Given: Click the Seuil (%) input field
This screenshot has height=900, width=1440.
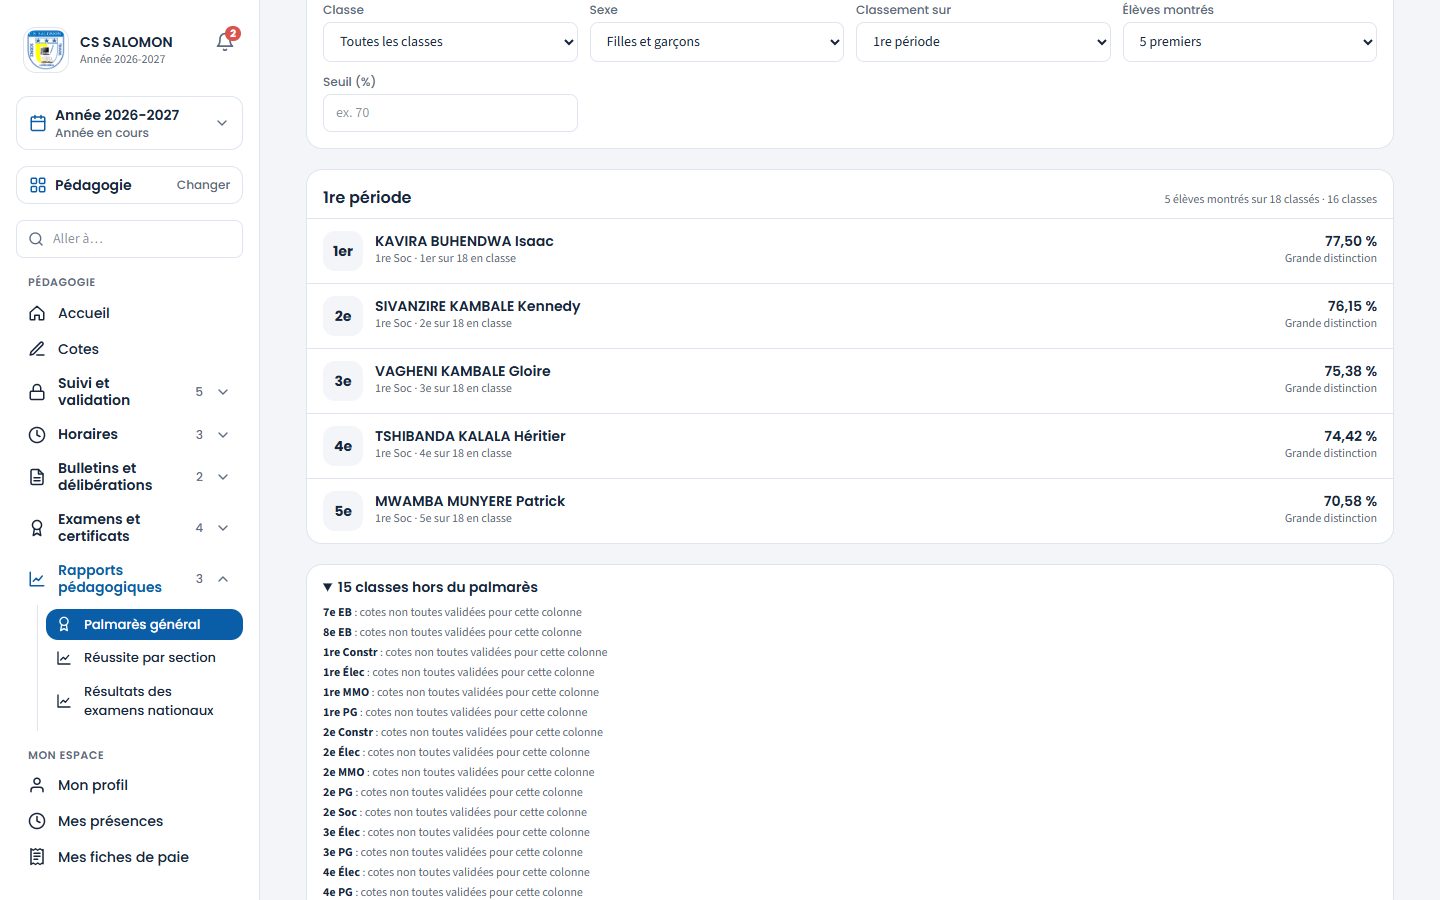Looking at the screenshot, I should point(450,113).
